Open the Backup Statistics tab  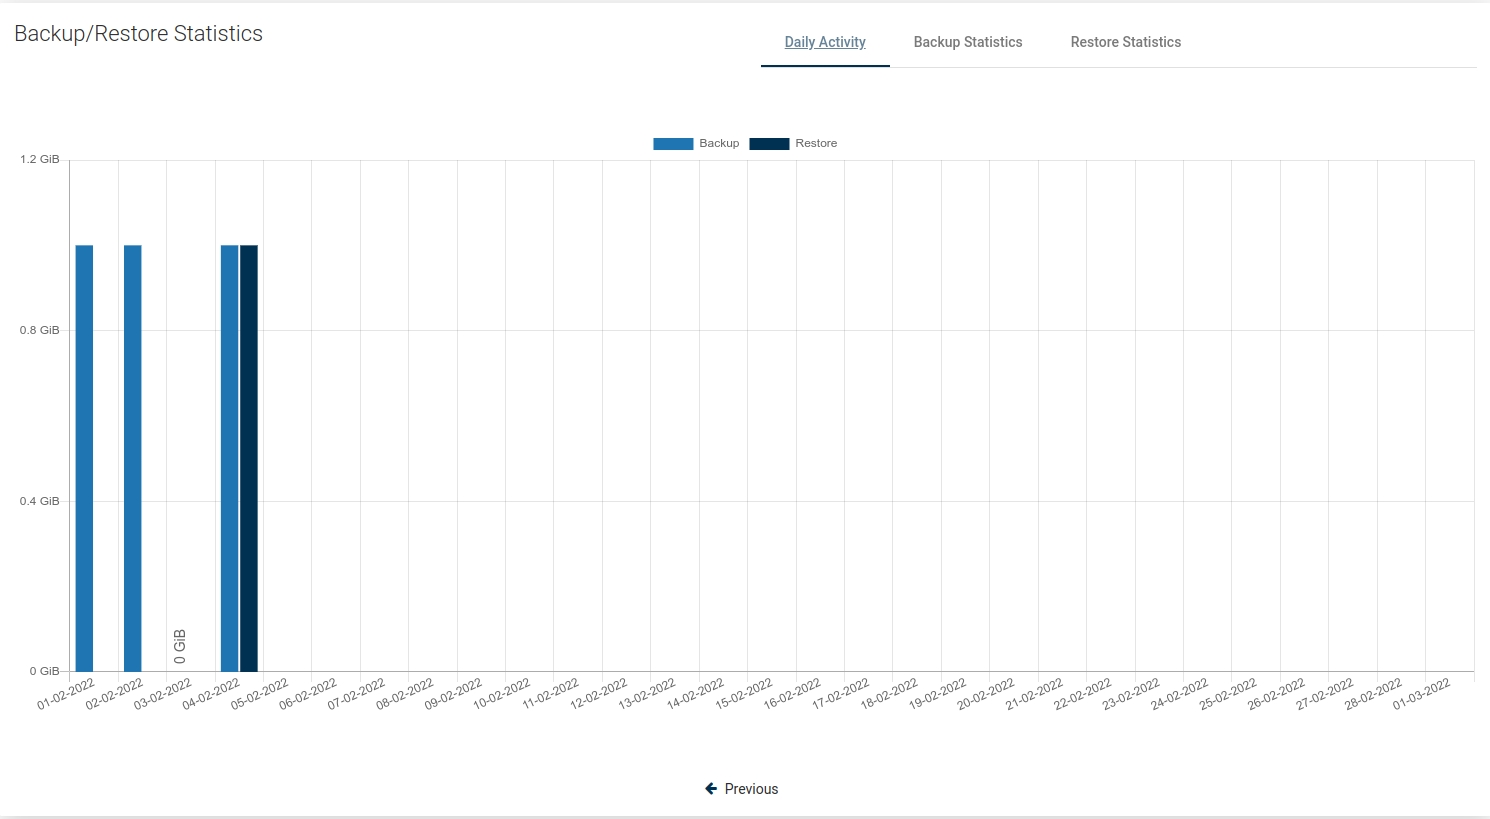coord(967,42)
